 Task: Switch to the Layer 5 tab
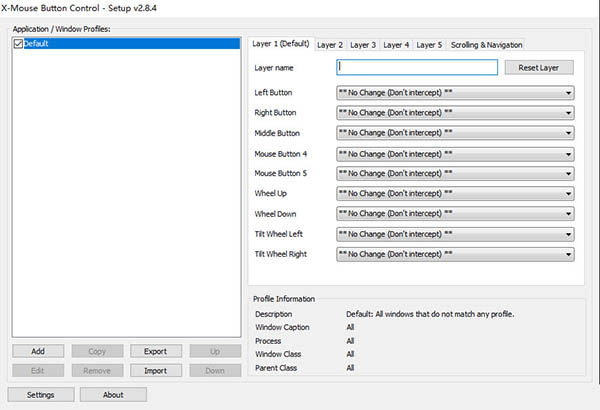click(430, 45)
